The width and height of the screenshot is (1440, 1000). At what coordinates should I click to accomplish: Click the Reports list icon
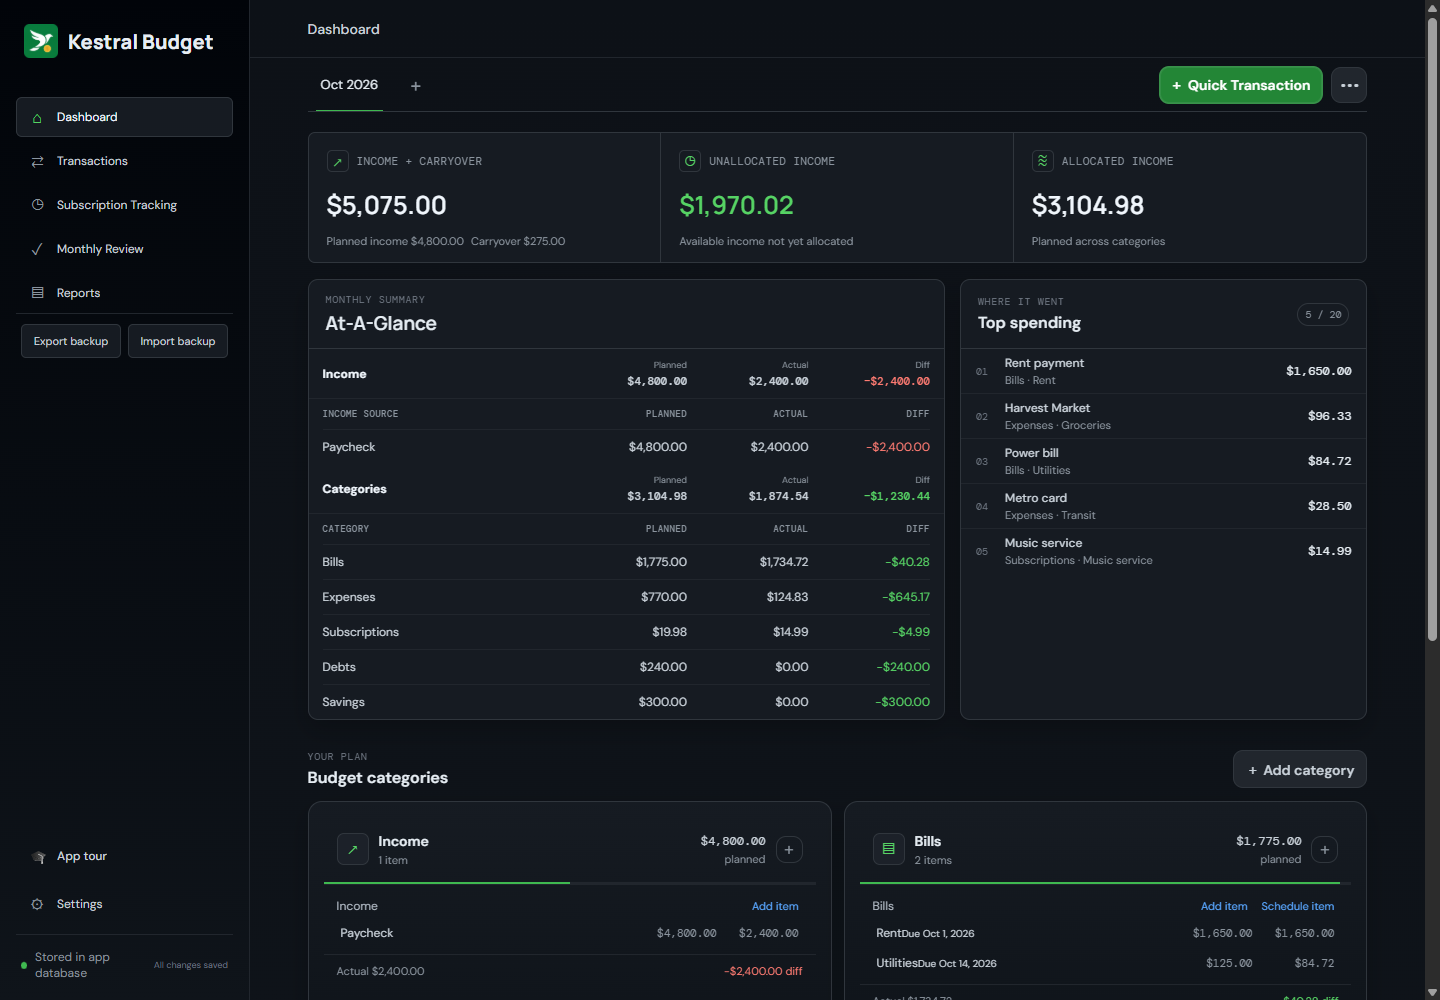pos(37,293)
